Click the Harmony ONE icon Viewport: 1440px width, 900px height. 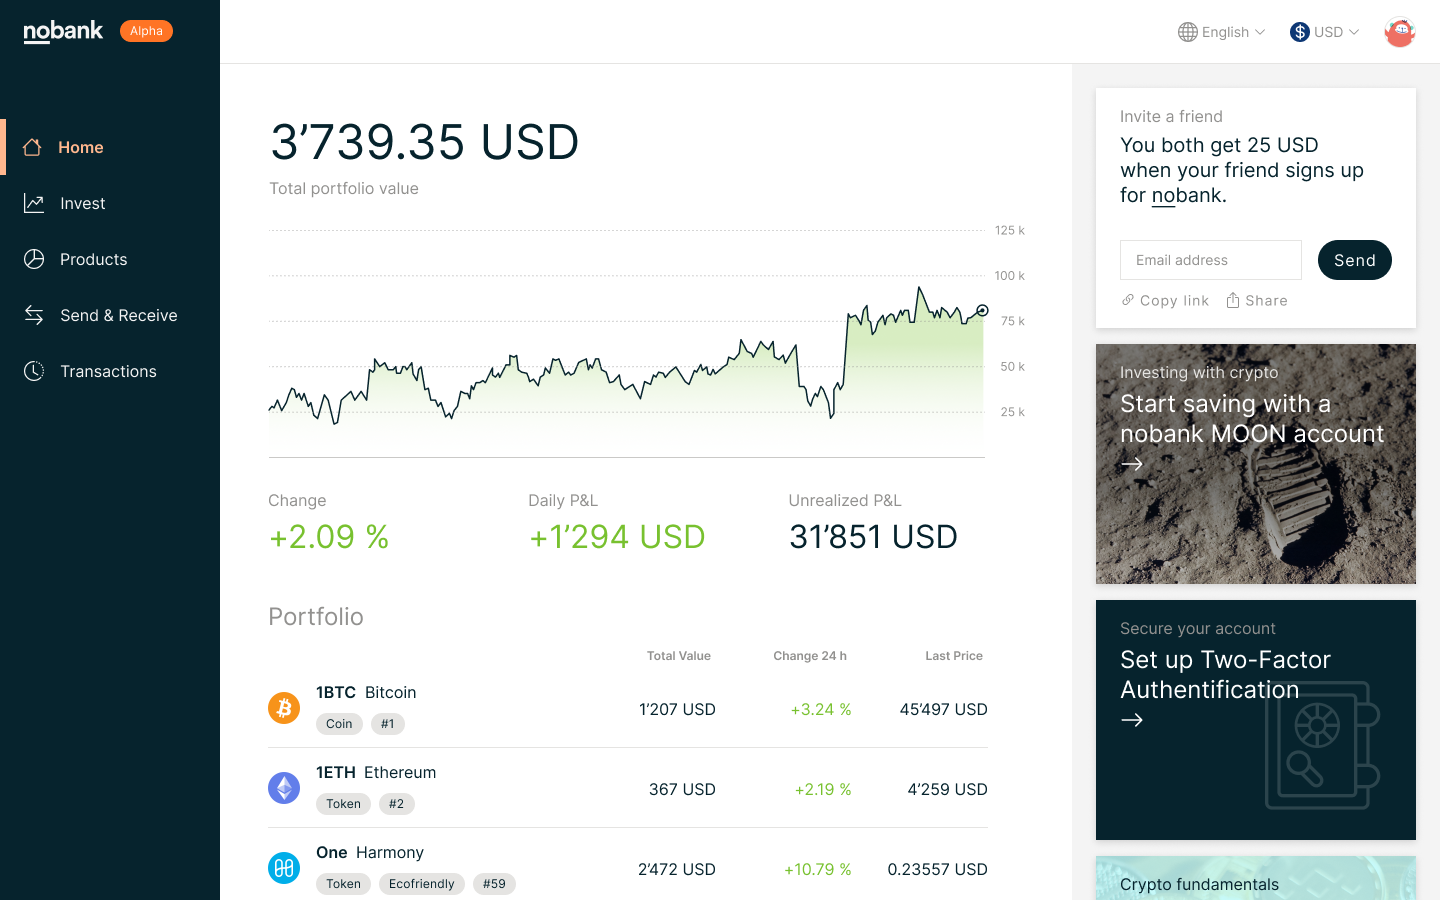click(284, 868)
